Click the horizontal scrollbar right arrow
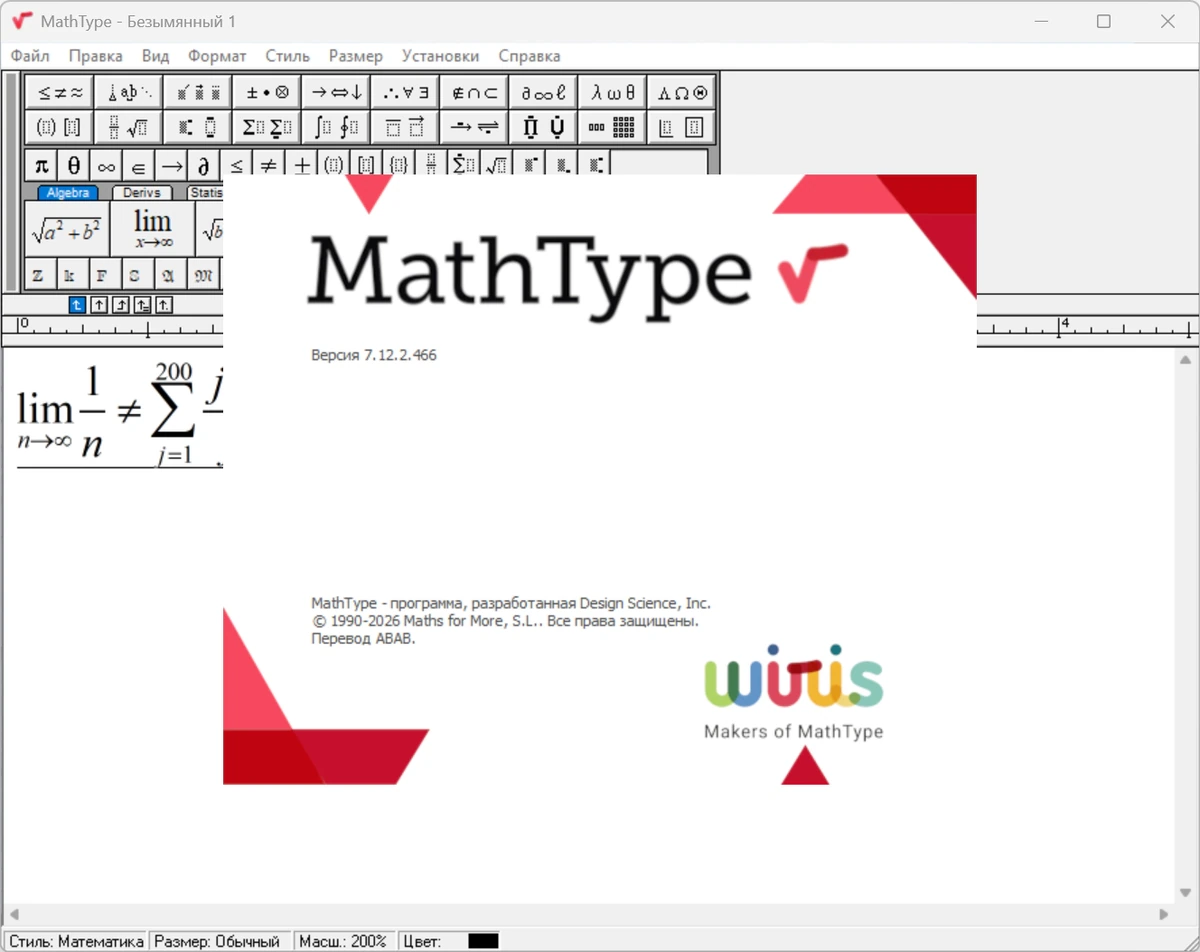Image resolution: width=1200 pixels, height=952 pixels. pos(1164,914)
